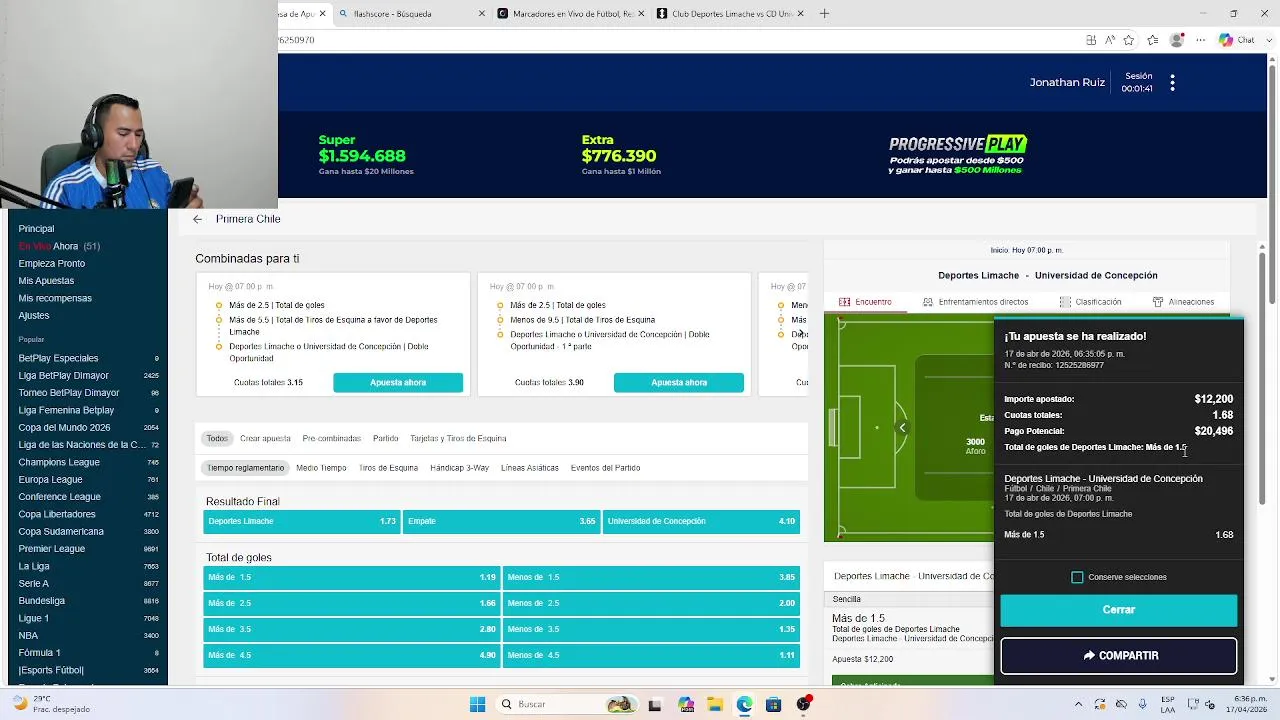Viewport: 1280px width, 720px height.
Task: Click the weather widget in the taskbar
Action: [x=50, y=704]
